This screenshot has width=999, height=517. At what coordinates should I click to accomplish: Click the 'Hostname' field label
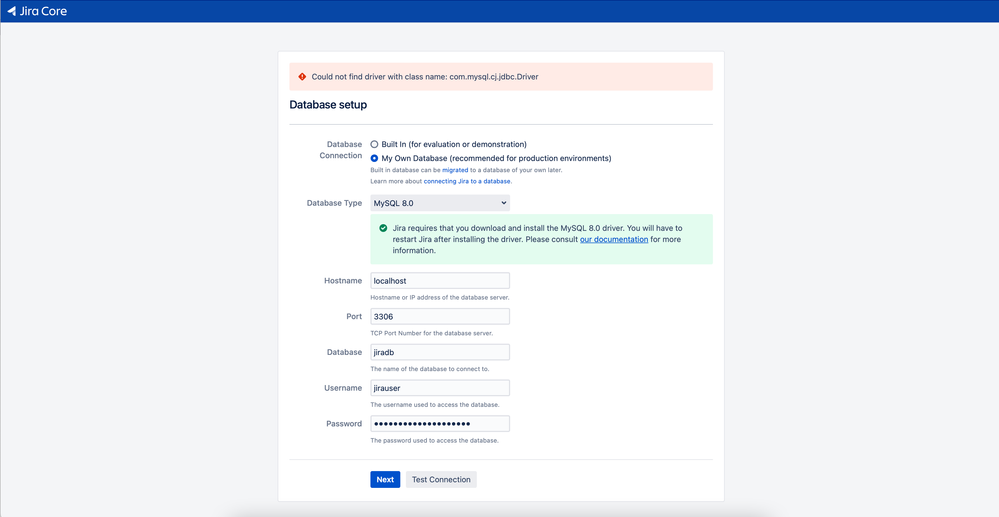pos(343,280)
